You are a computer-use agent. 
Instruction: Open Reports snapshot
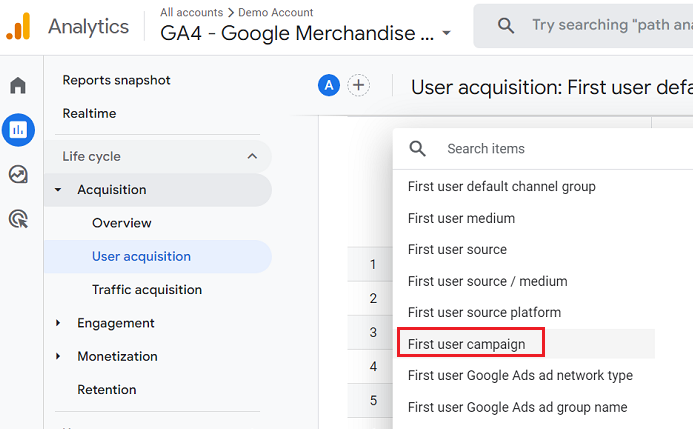pos(116,80)
